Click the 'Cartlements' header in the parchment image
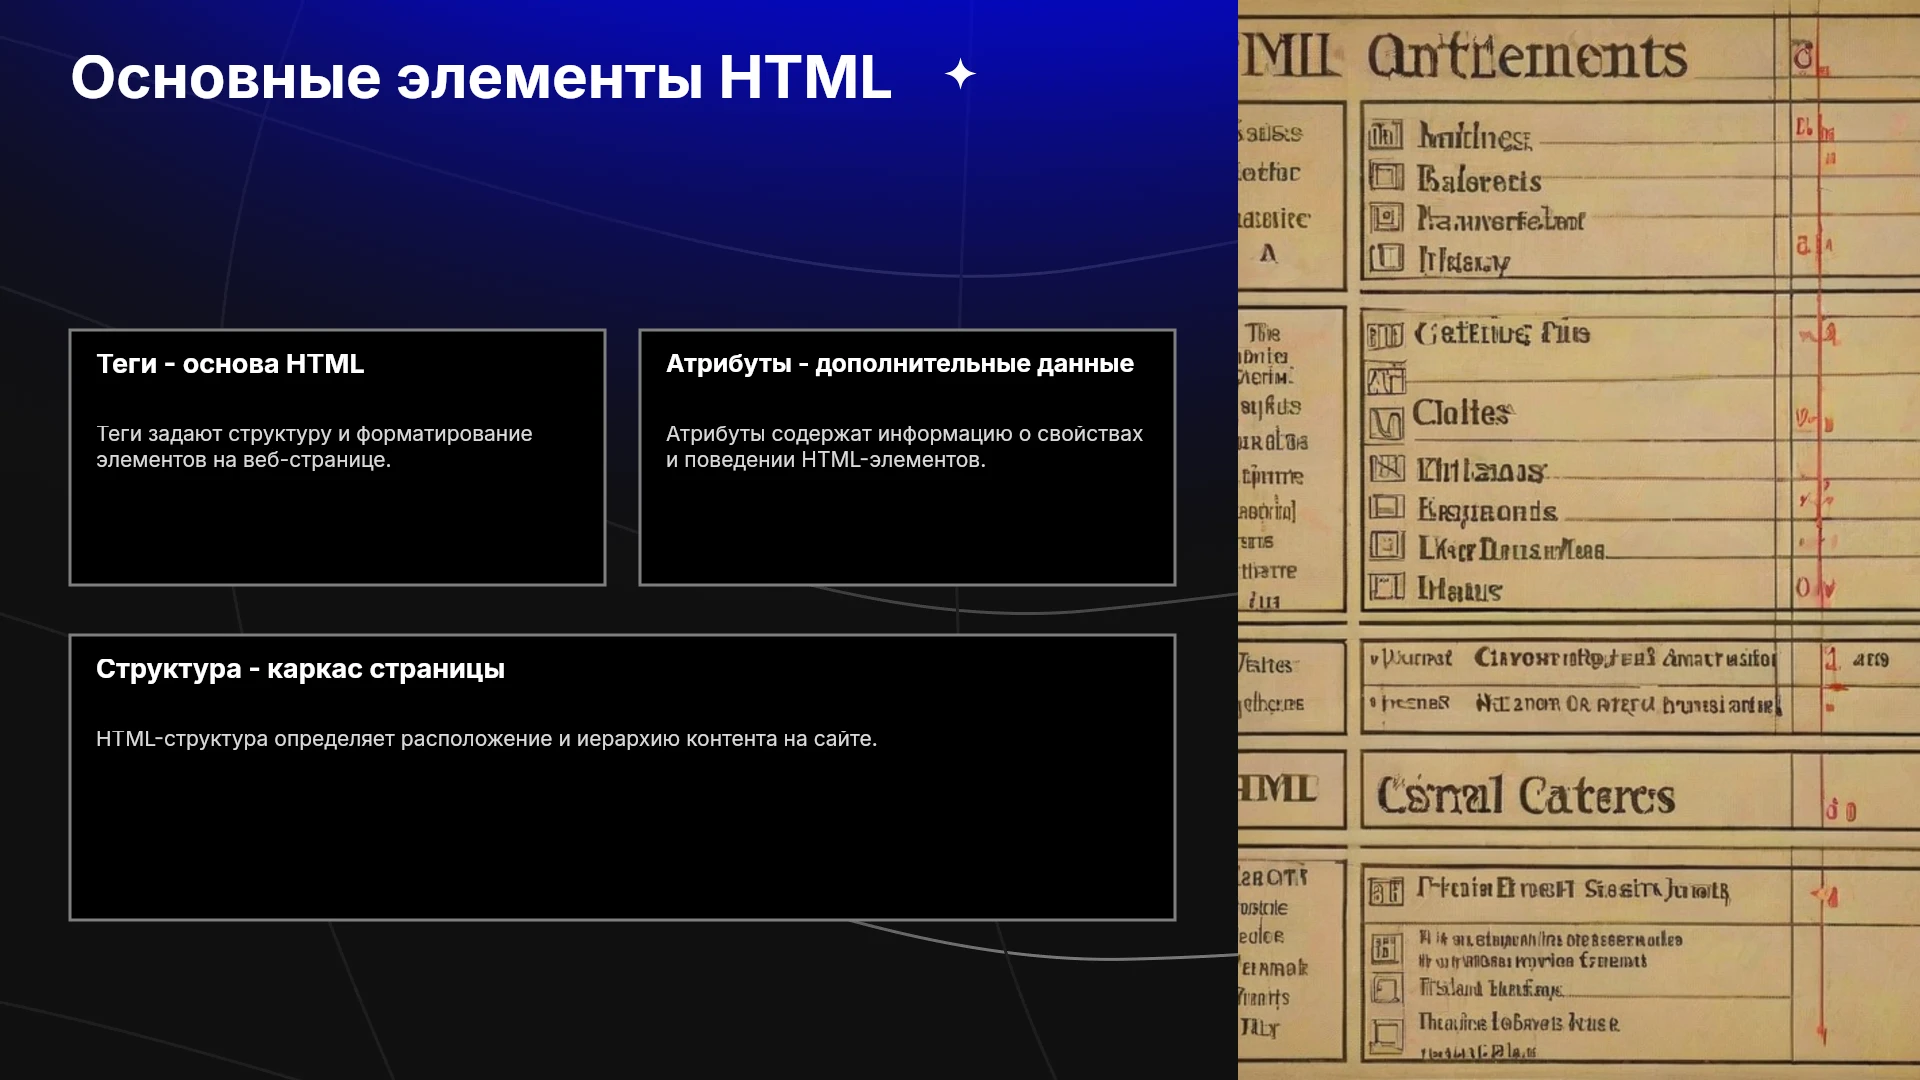This screenshot has width=1920, height=1080. click(x=1526, y=56)
